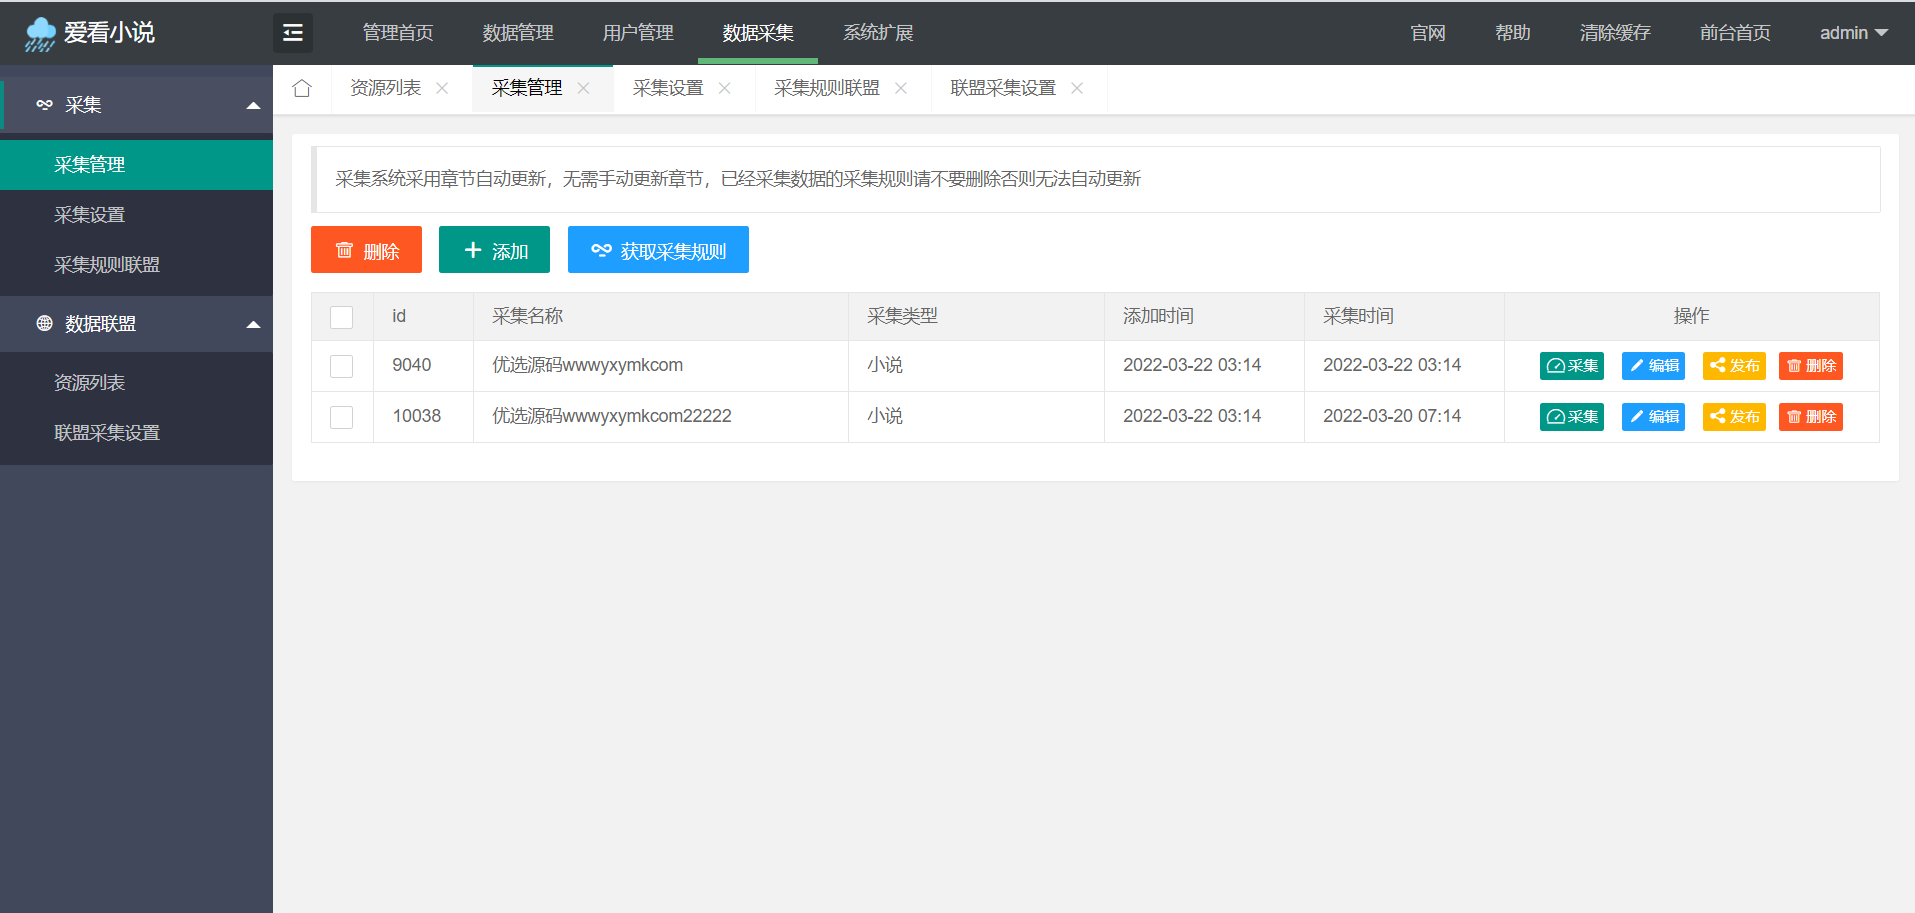1915x913 pixels.
Task: Open 帮助 link in header
Action: [x=1513, y=33]
